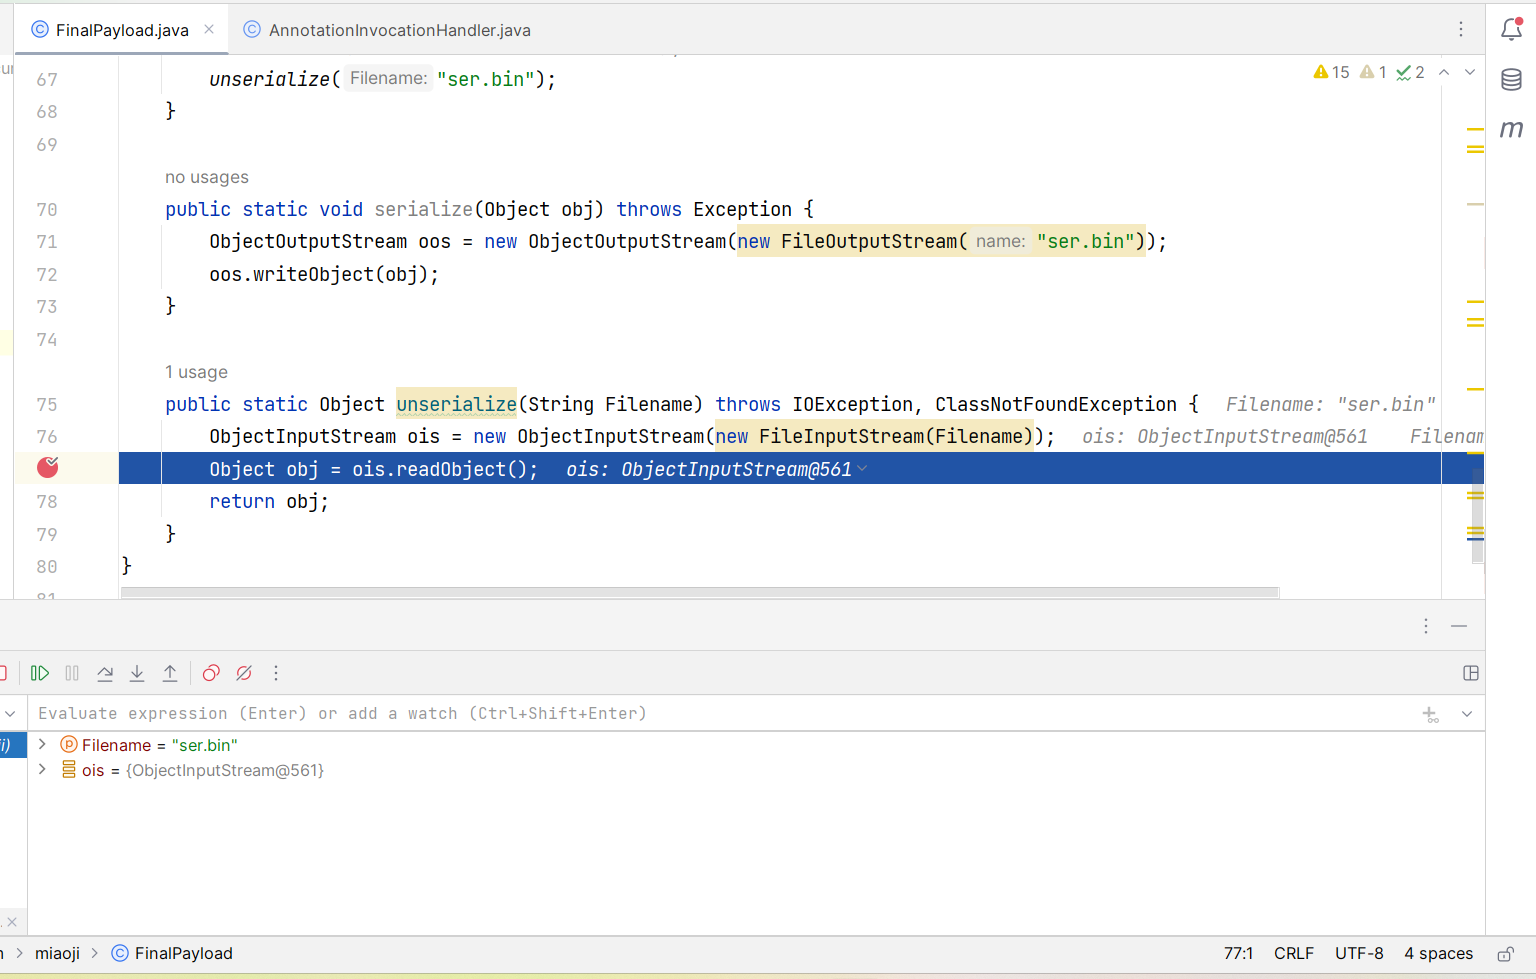Remove breakpoint on line 77
The width and height of the screenshot is (1536, 979).
coord(47,467)
